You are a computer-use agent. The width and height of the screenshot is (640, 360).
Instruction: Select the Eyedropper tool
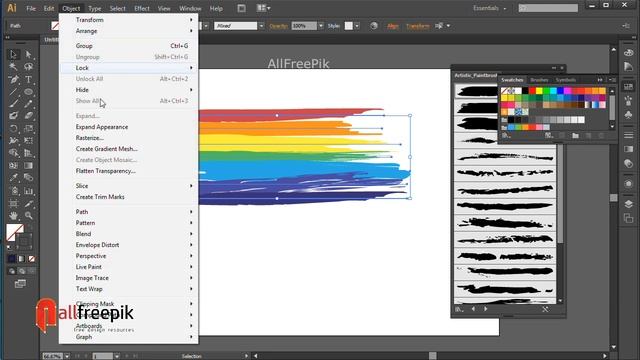13,178
